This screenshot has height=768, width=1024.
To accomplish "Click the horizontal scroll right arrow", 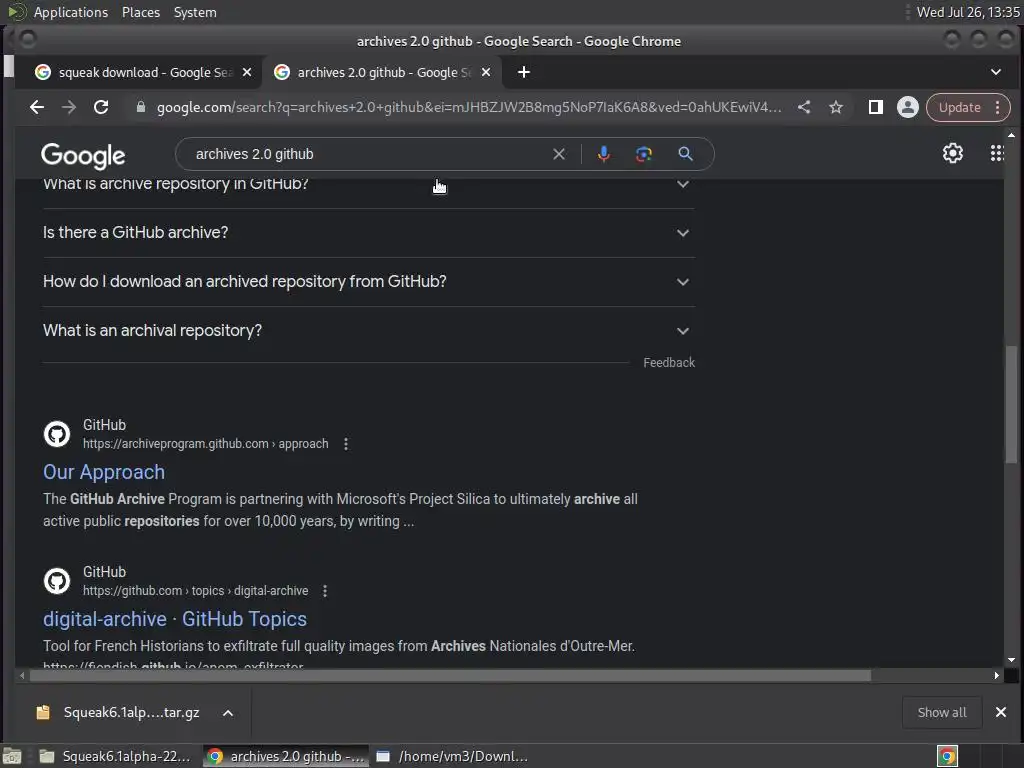I will 997,675.
